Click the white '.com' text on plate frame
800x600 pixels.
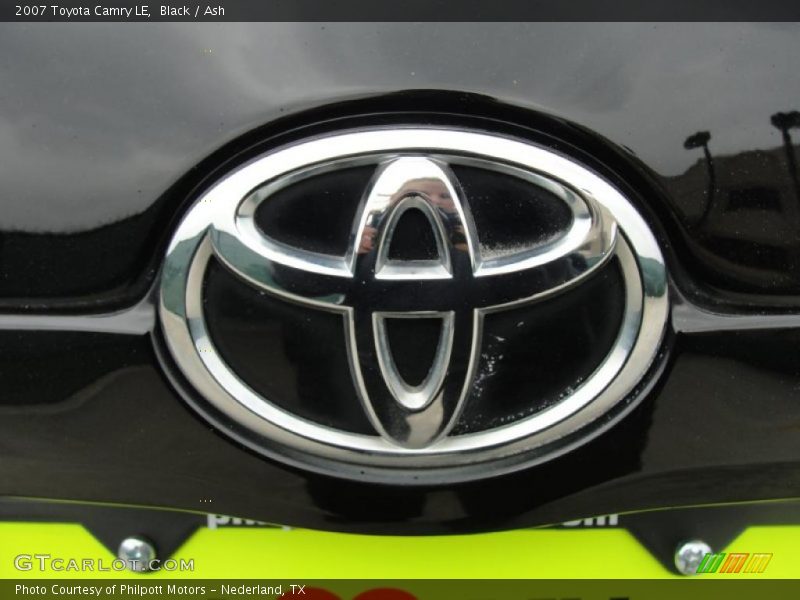tap(596, 520)
